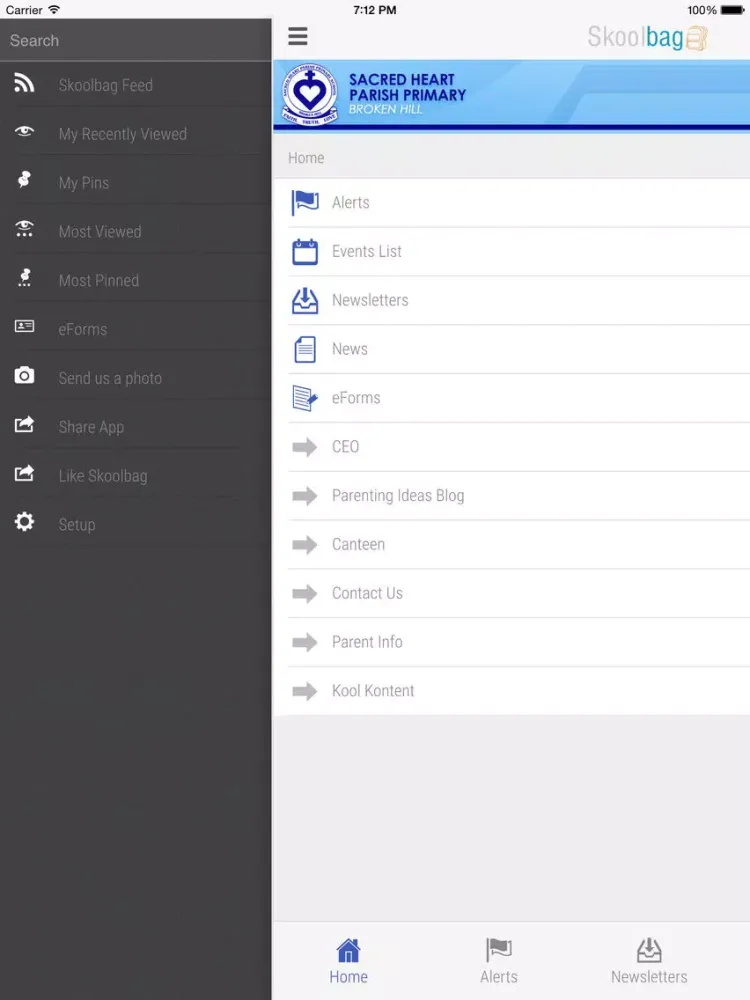
Task: Tap the Most Pinned pin icon
Action: (x=24, y=277)
